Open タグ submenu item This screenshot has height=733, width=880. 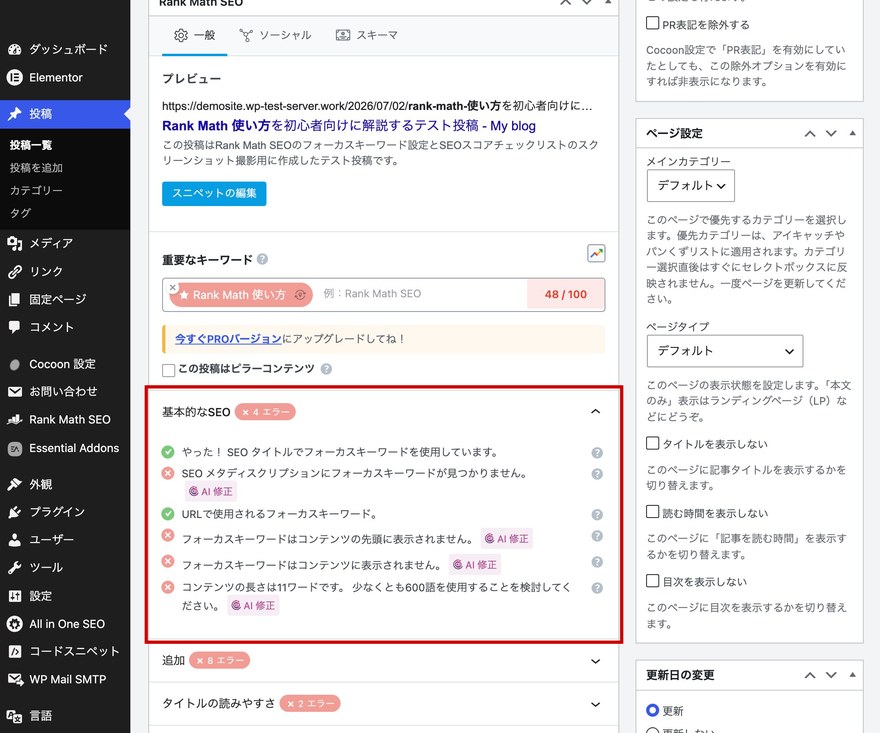(x=20, y=213)
